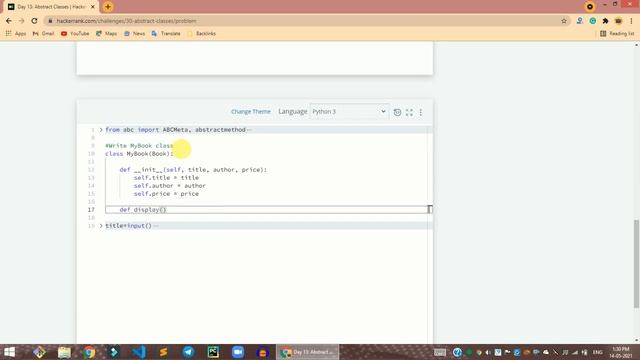640x360 pixels.
Task: Open the Apps bookmarks shortcut
Action: [16, 33]
